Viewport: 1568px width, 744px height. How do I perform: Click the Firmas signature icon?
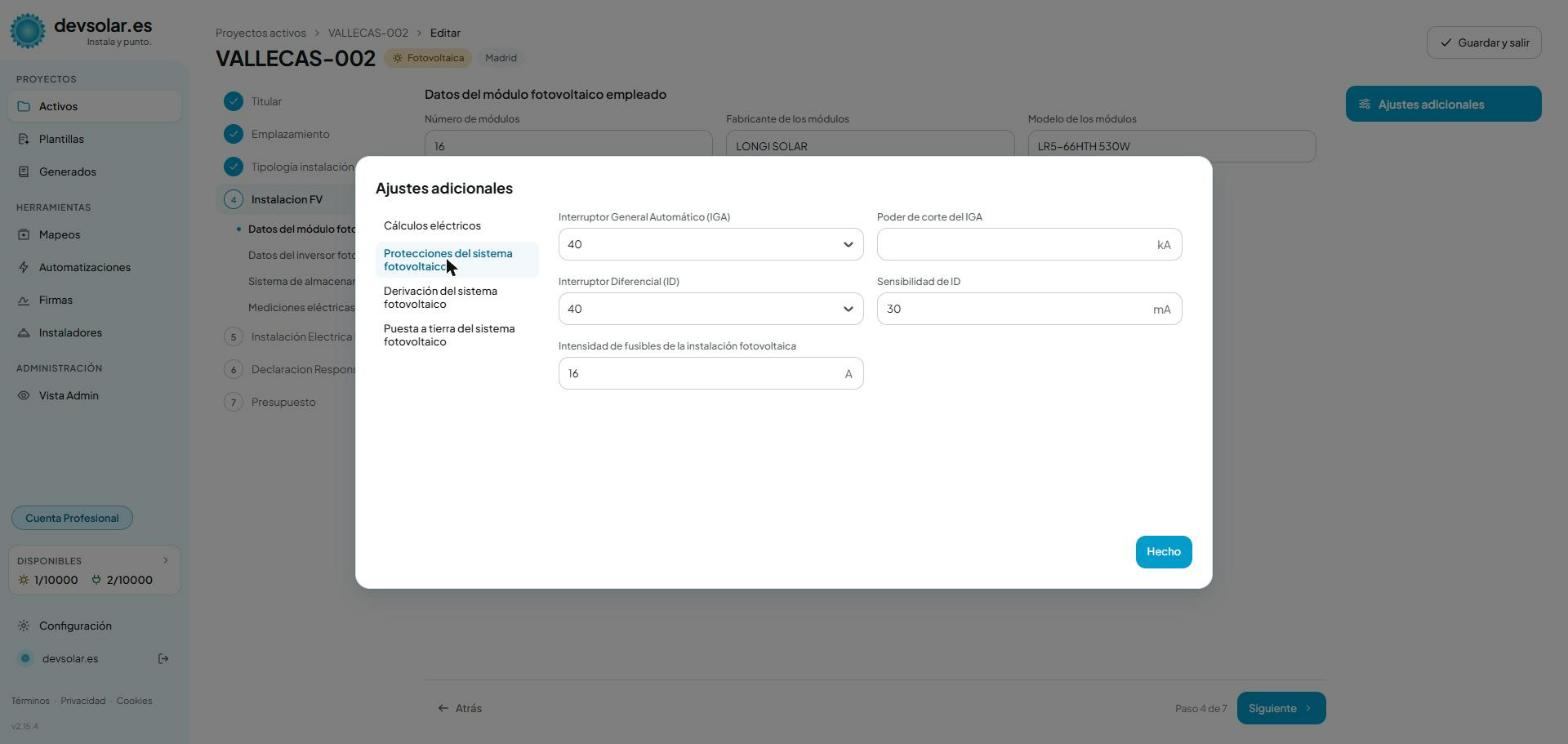click(24, 300)
